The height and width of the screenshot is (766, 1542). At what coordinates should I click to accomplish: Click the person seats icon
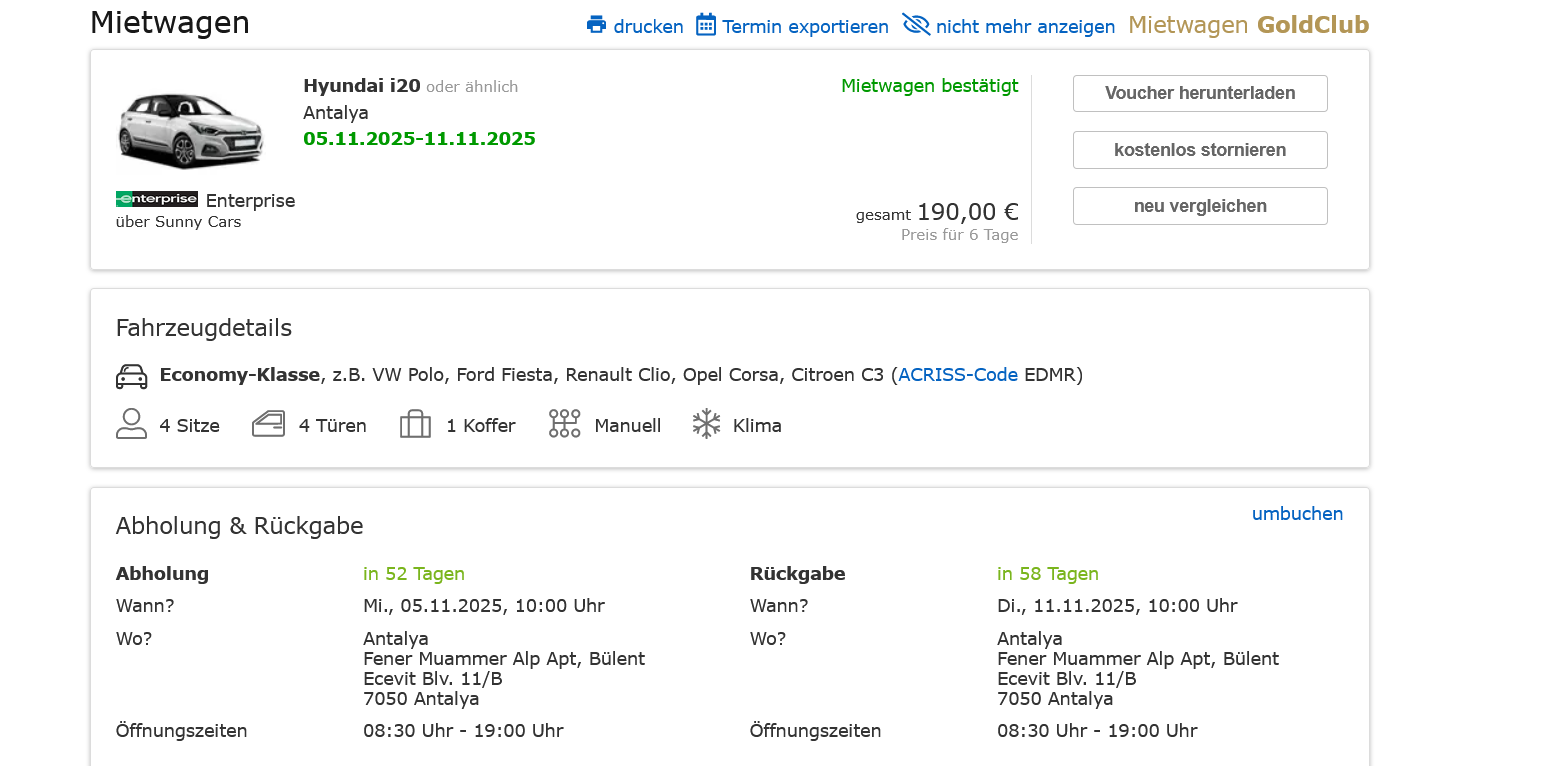pyautogui.click(x=131, y=425)
